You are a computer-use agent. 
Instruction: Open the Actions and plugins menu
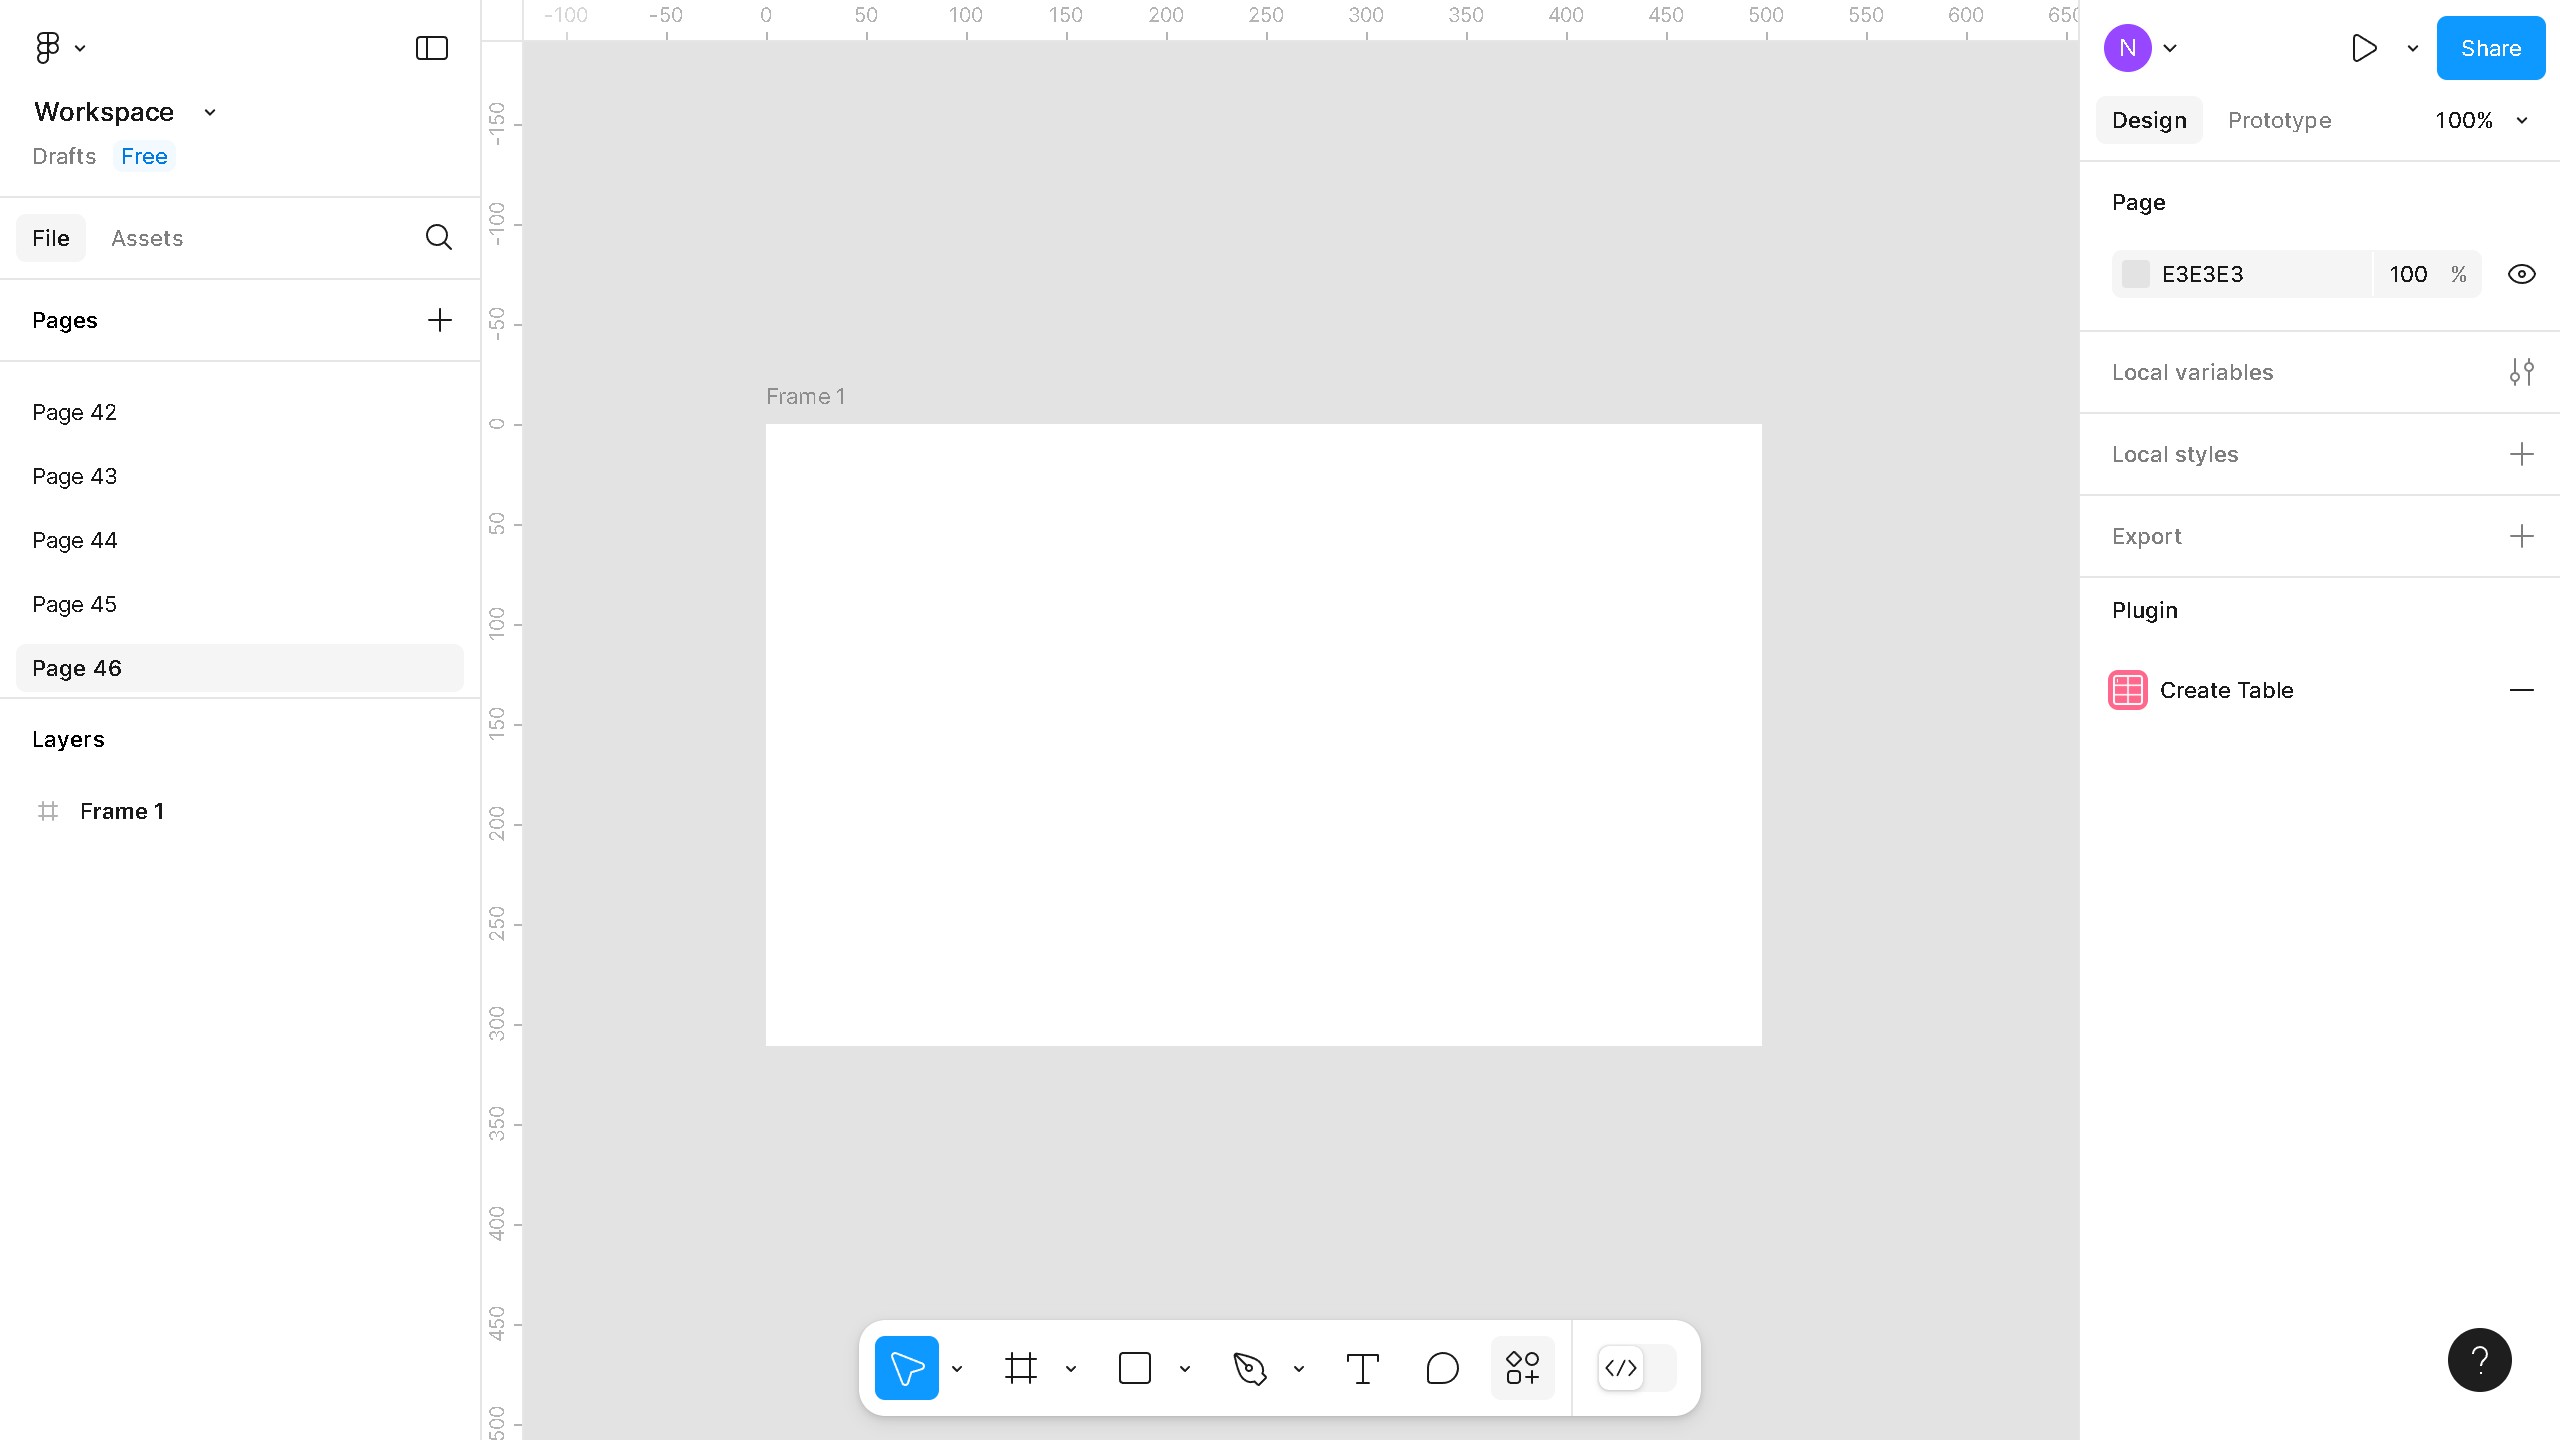pos(1522,1367)
